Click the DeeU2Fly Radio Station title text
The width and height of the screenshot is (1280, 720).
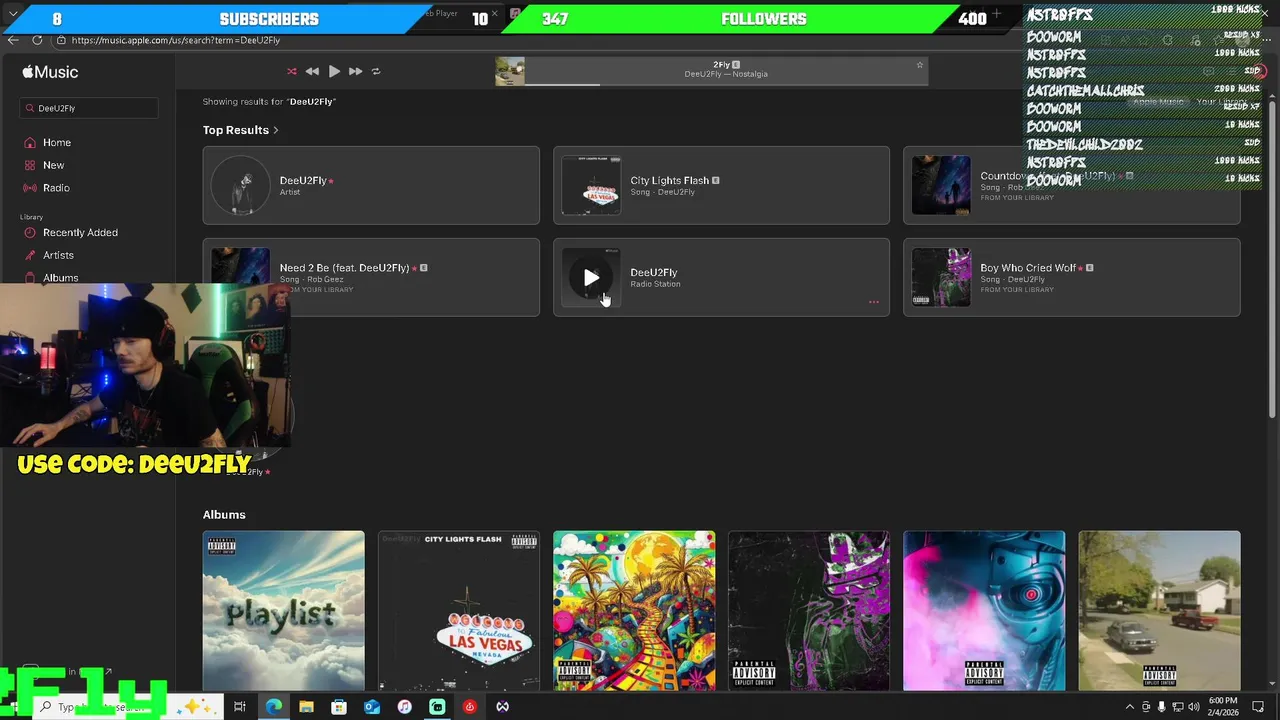(x=654, y=272)
